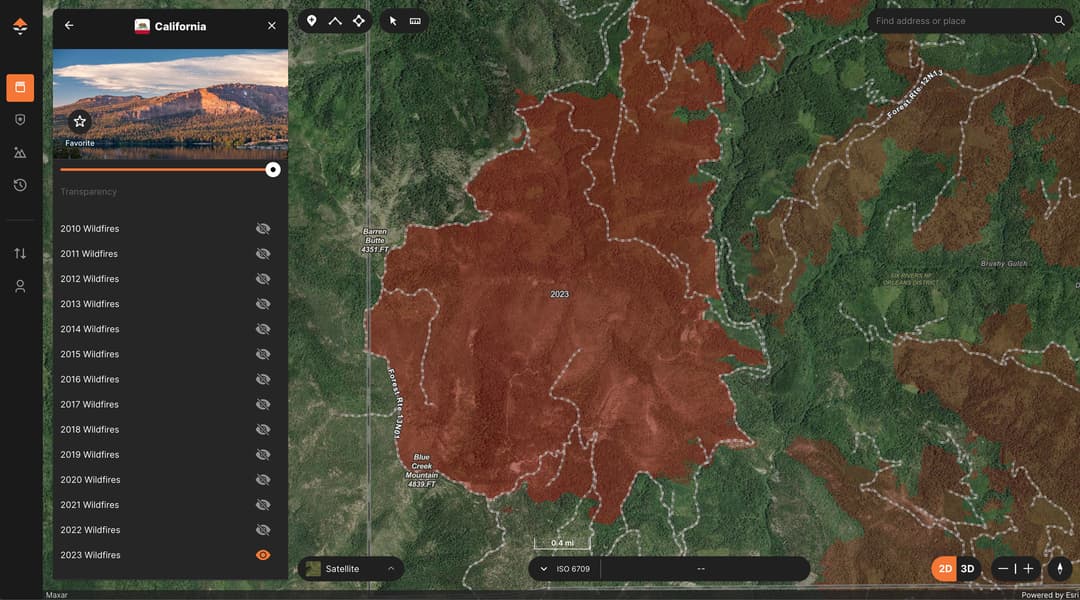The width and height of the screenshot is (1080, 600).
Task: Select the area shape tool
Action: coord(359,21)
